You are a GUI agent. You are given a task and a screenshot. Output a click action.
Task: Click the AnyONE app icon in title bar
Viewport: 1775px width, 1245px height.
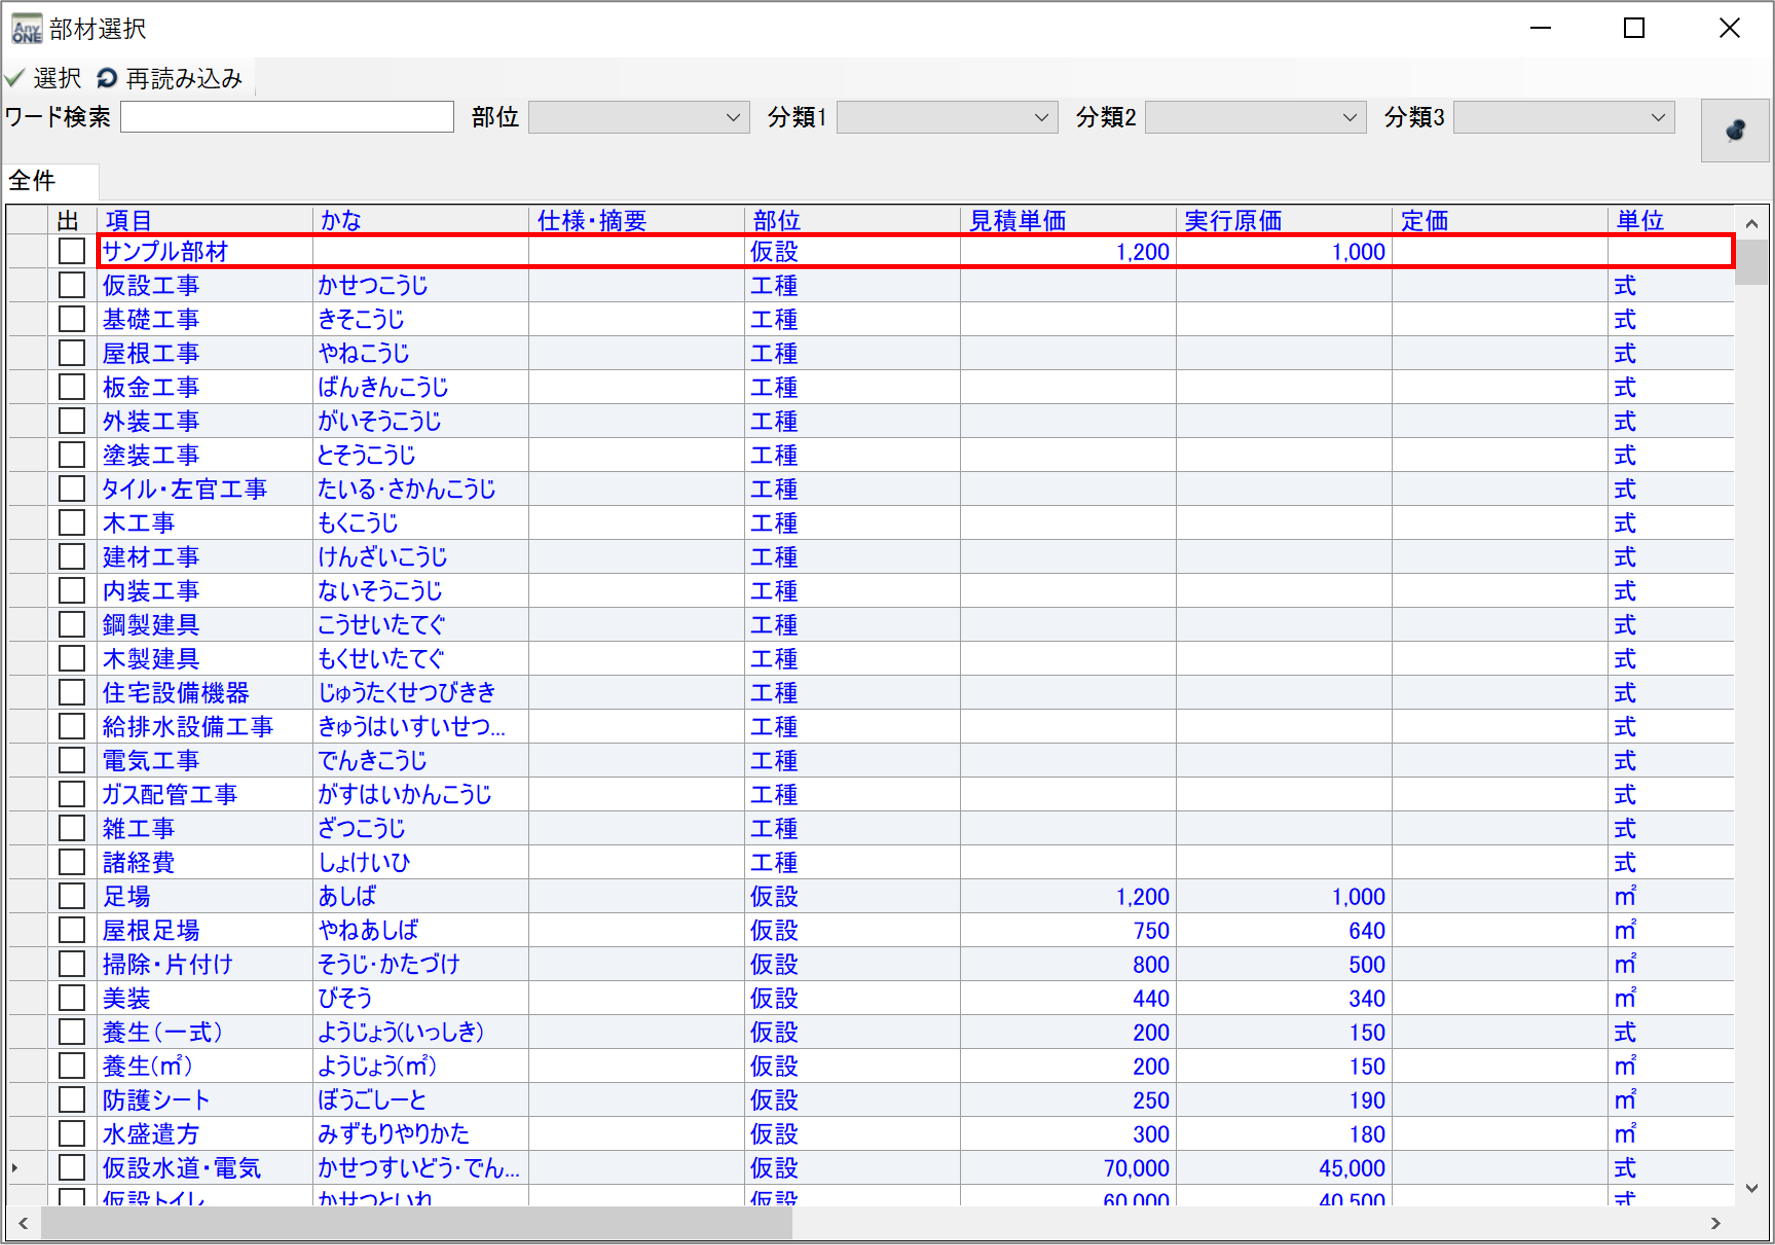pyautogui.click(x=26, y=28)
